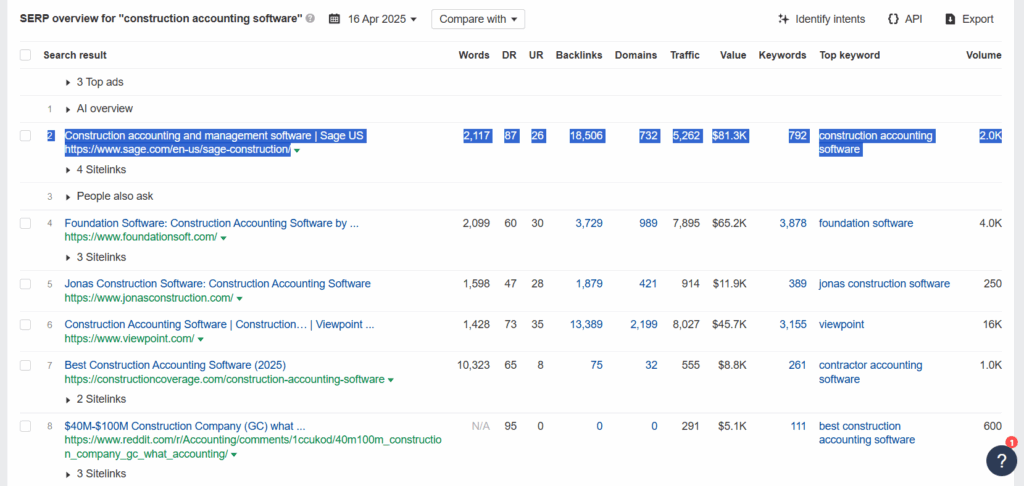
Task: Check the box for Jonas Construction Software result
Action: click(25, 284)
